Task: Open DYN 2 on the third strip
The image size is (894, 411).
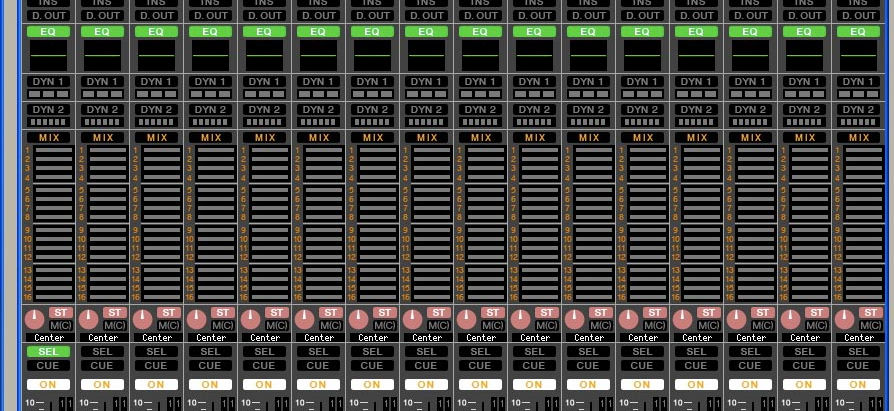Action: tap(156, 109)
